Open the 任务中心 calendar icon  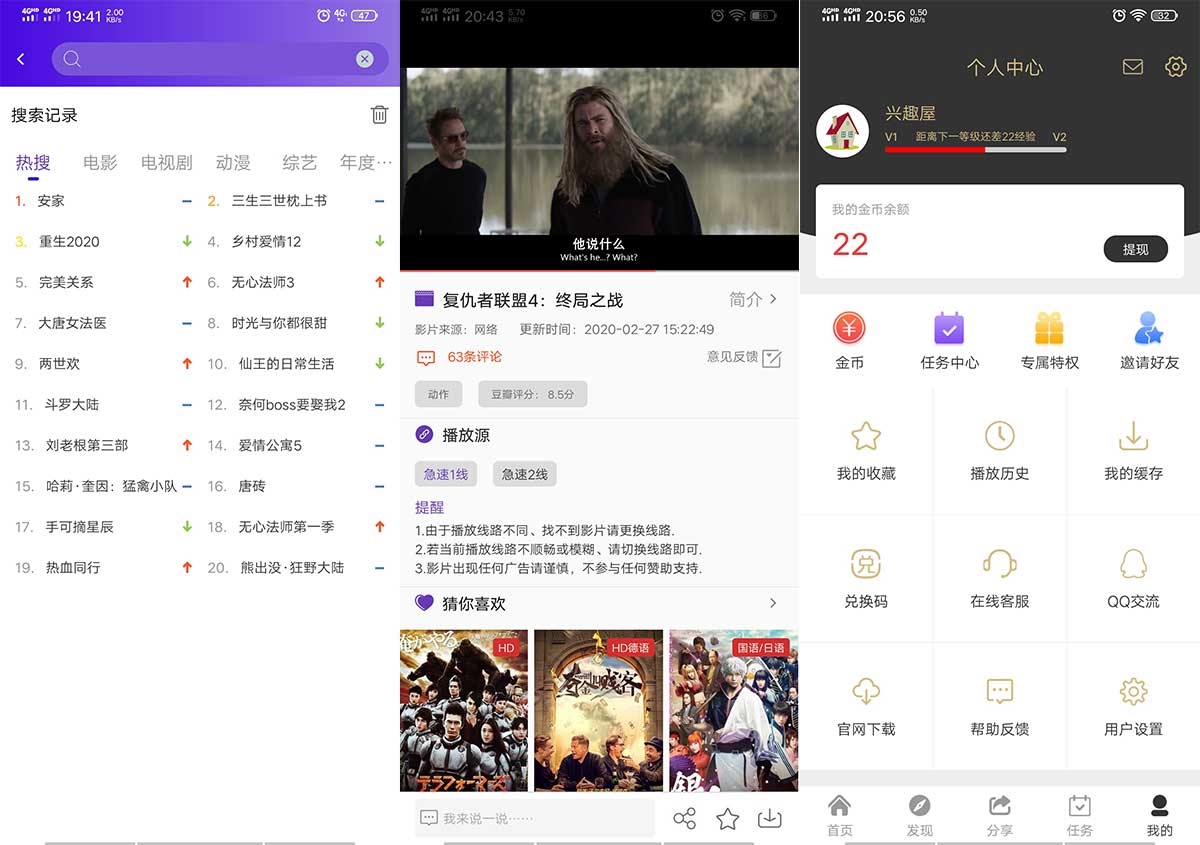pyautogui.click(x=949, y=328)
